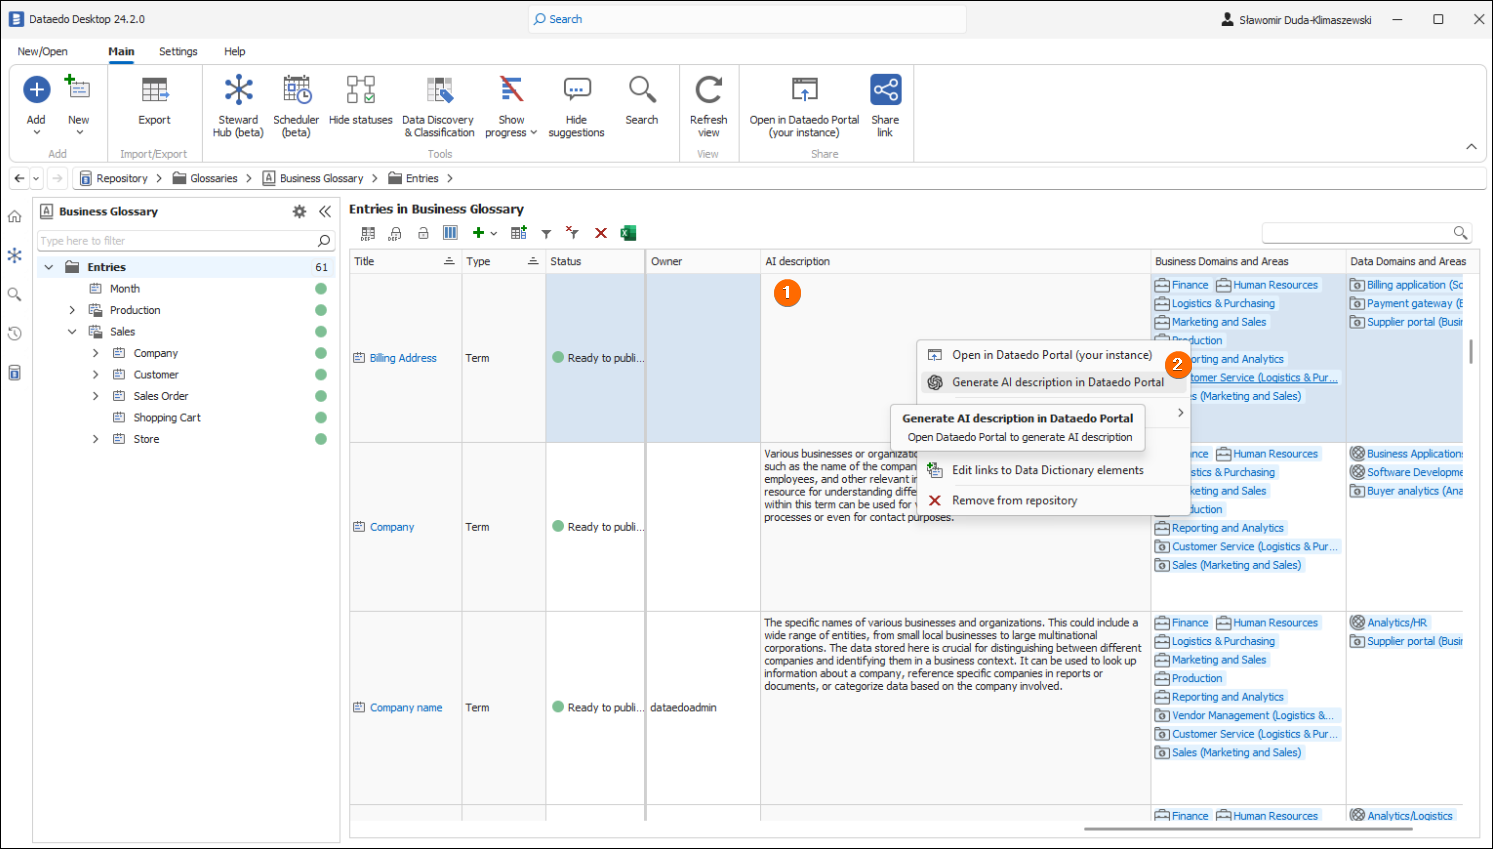Click the repository icon in the left sidebar
1493x849 pixels.
point(14,373)
